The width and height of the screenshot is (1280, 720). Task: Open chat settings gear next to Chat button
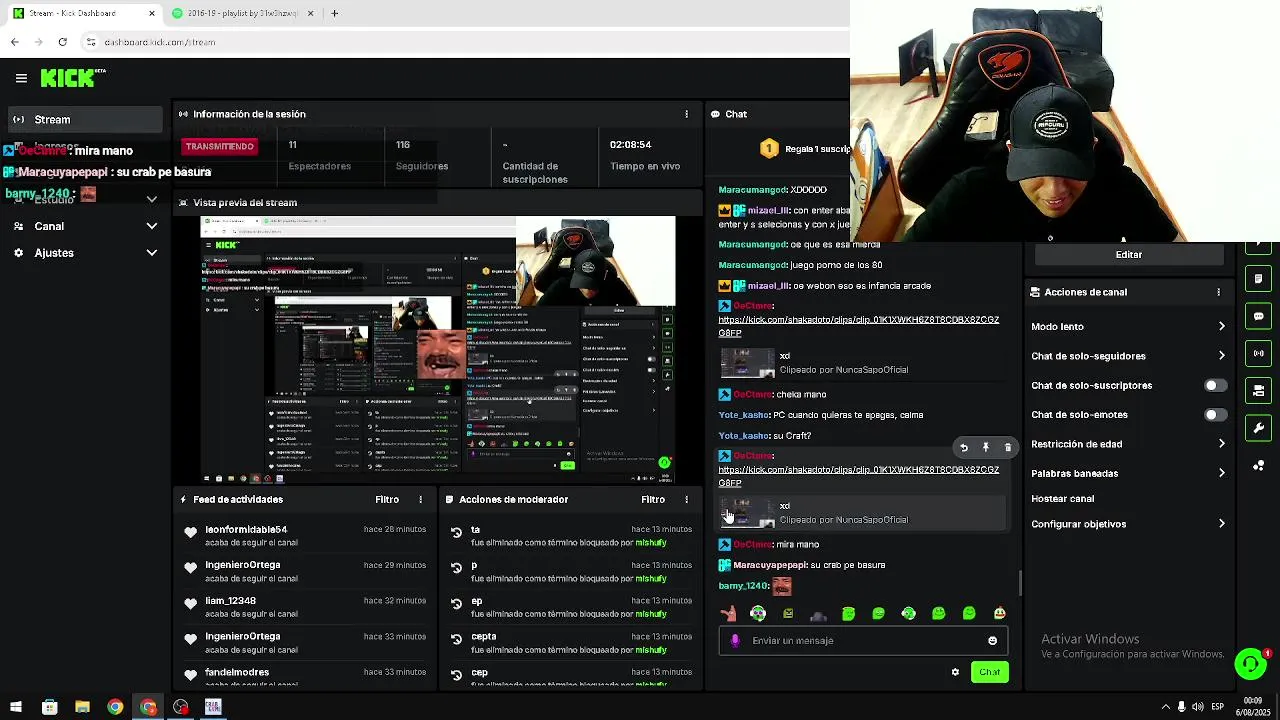point(955,672)
